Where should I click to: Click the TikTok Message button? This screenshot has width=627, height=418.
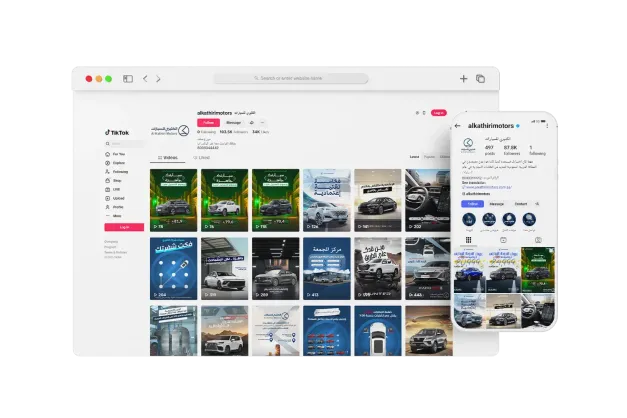tap(234, 123)
